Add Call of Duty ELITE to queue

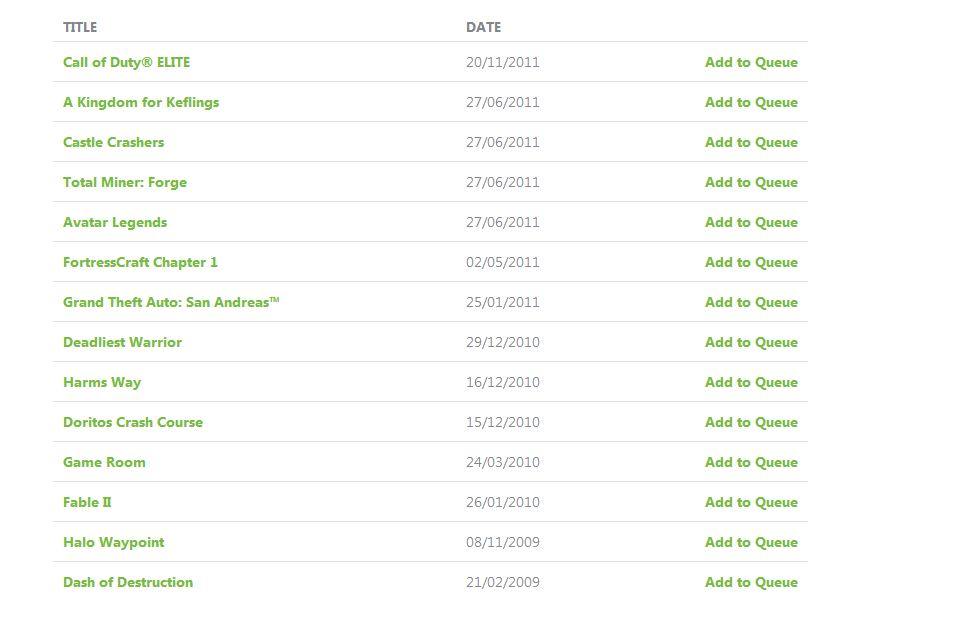[x=751, y=63]
